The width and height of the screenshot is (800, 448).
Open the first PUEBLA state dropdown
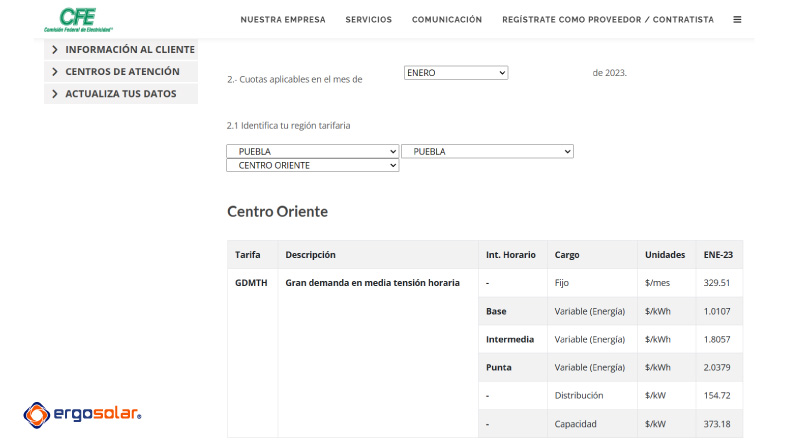(x=312, y=151)
